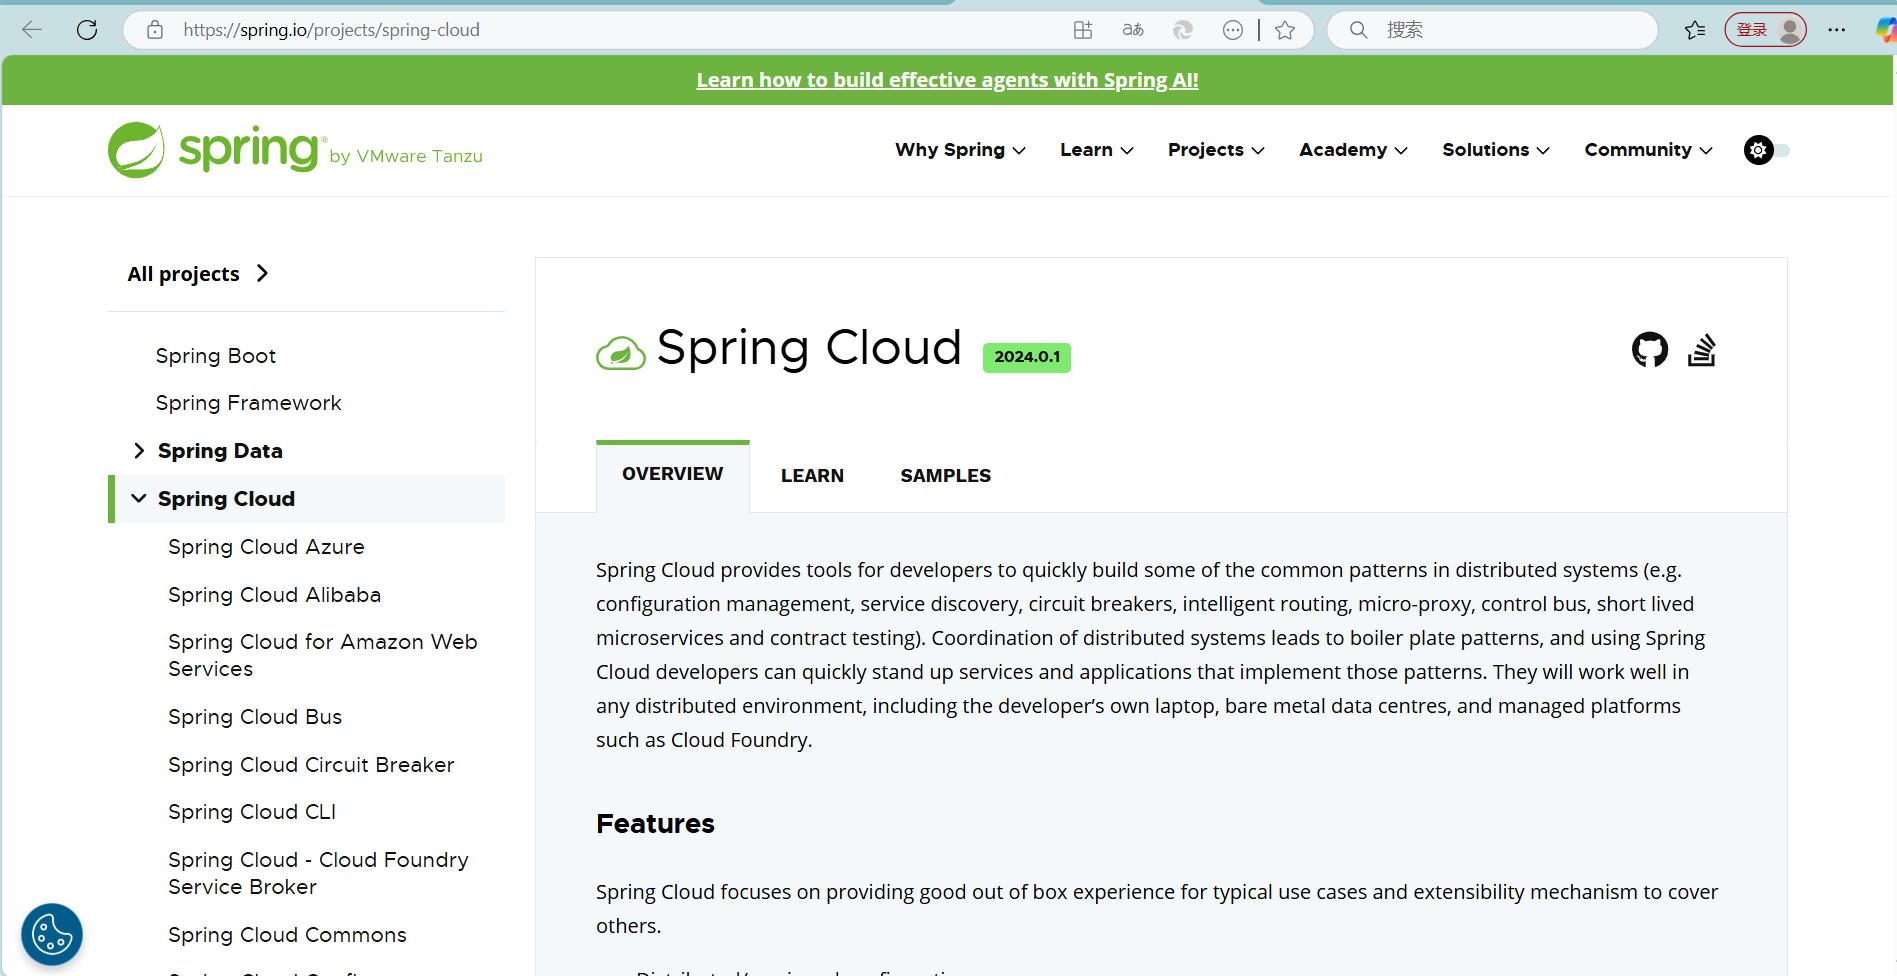Switch to the OVERVIEW tab
This screenshot has height=976, width=1897.
(x=672, y=475)
